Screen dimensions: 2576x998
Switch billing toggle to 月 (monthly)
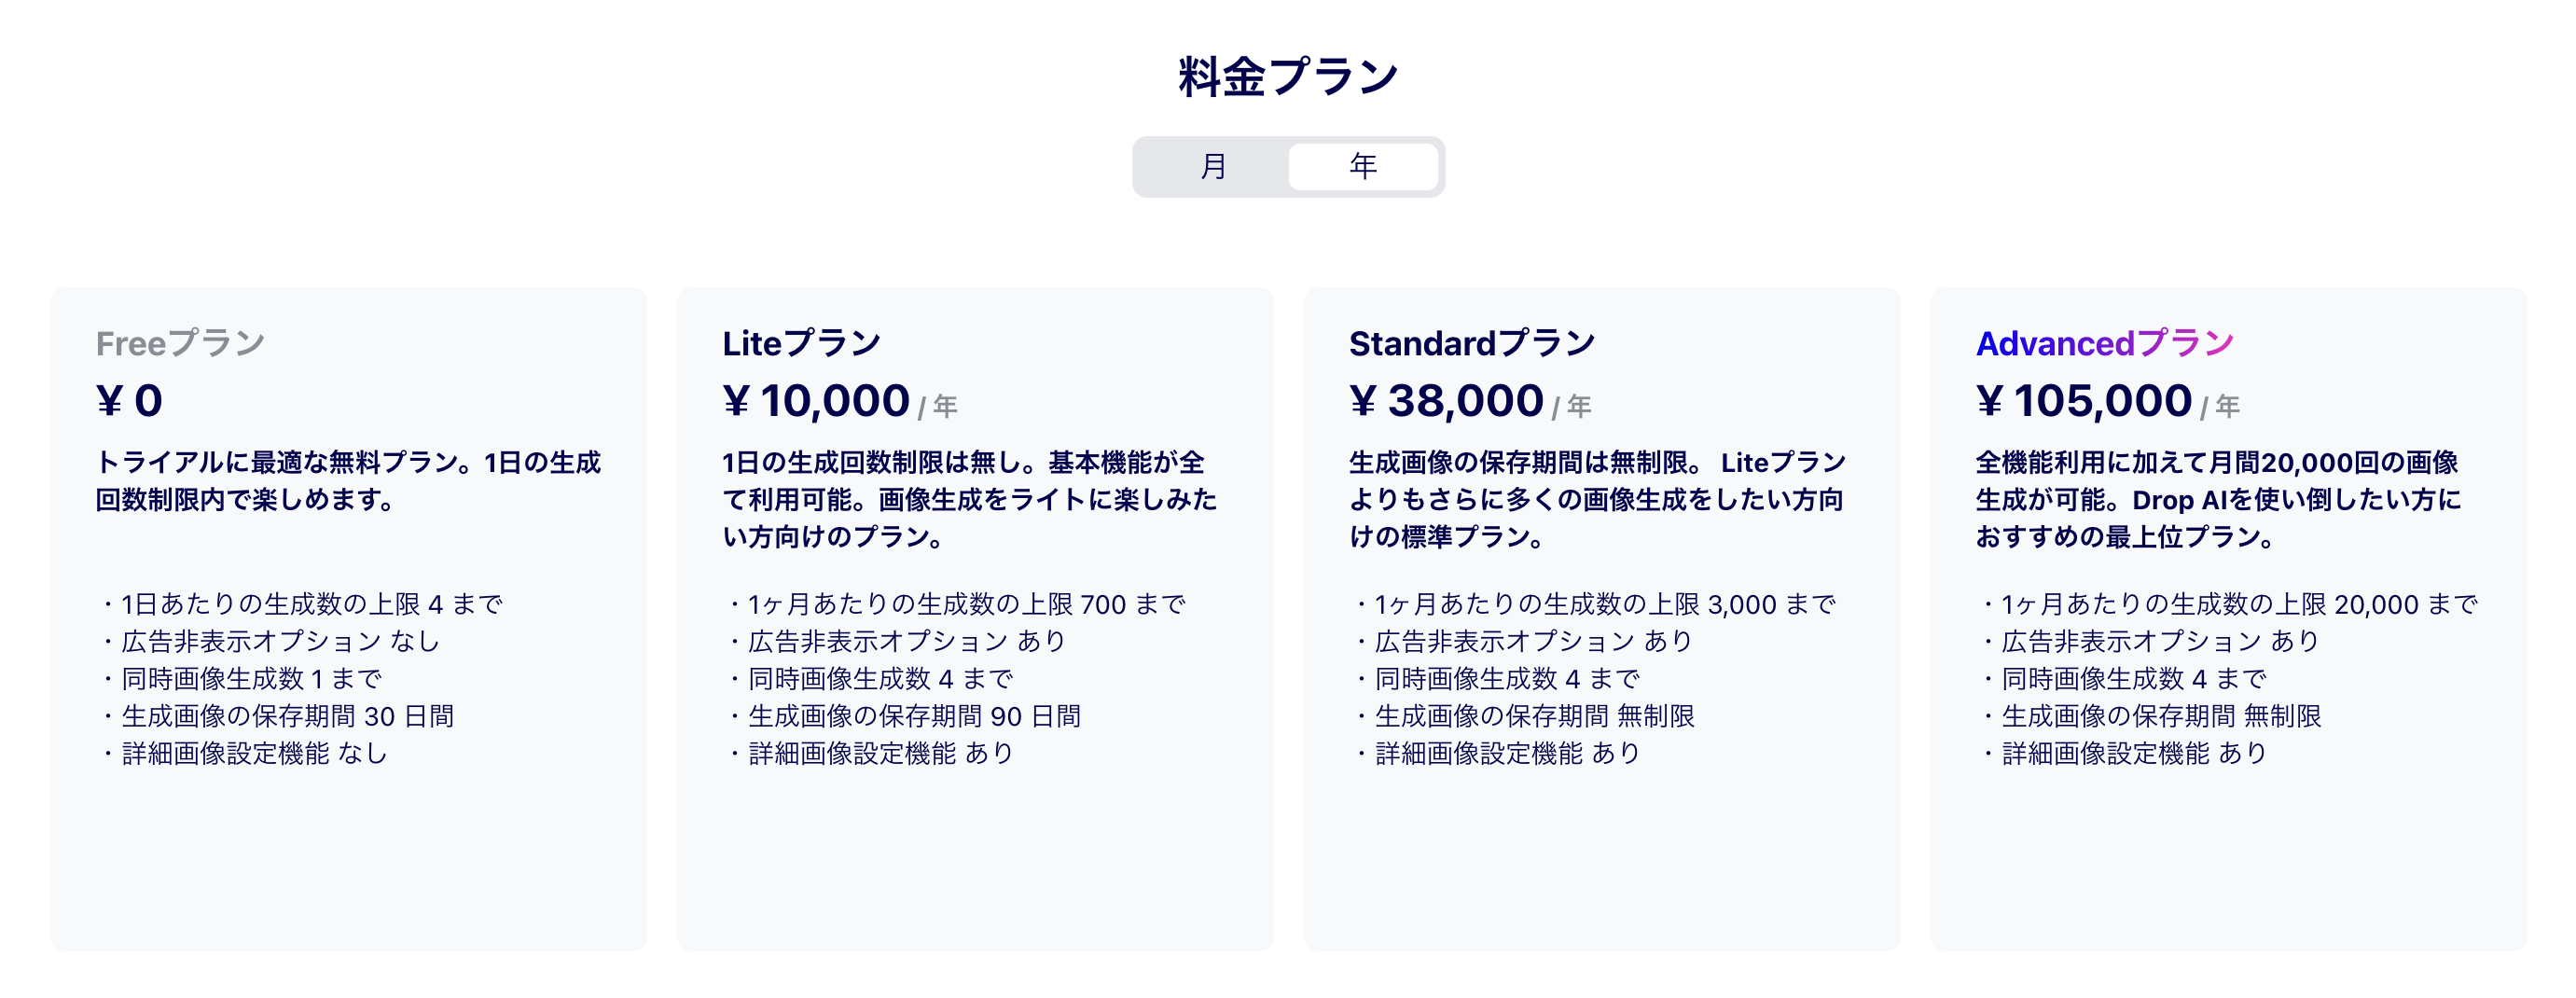click(1213, 166)
